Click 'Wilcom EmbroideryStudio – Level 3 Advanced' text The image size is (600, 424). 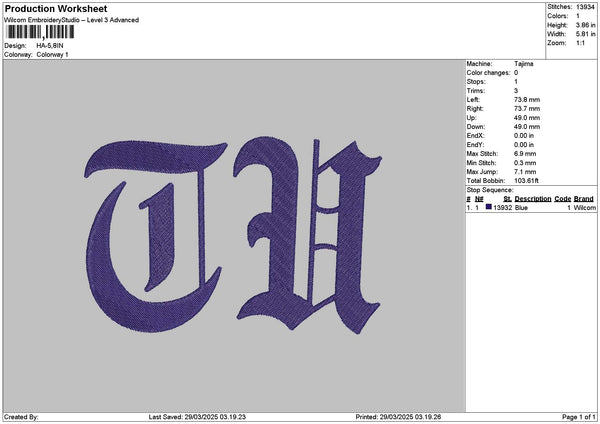72,20
